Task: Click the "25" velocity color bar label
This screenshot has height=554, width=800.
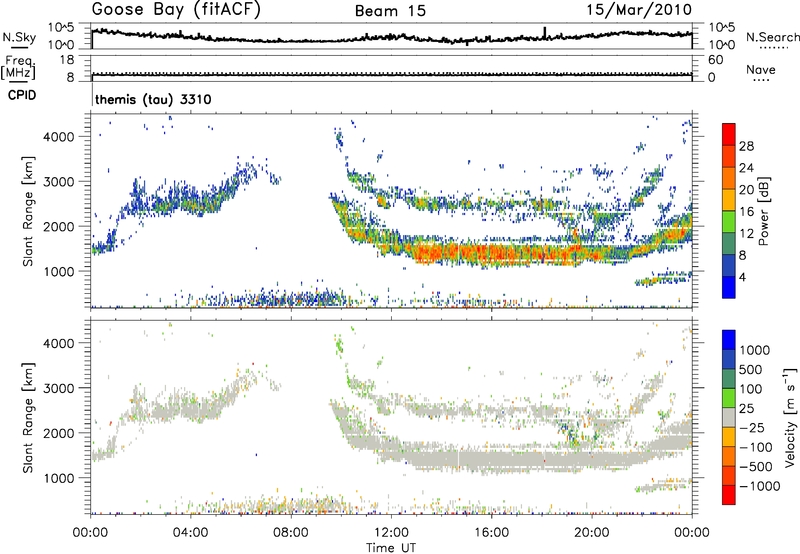Action: coord(747,409)
